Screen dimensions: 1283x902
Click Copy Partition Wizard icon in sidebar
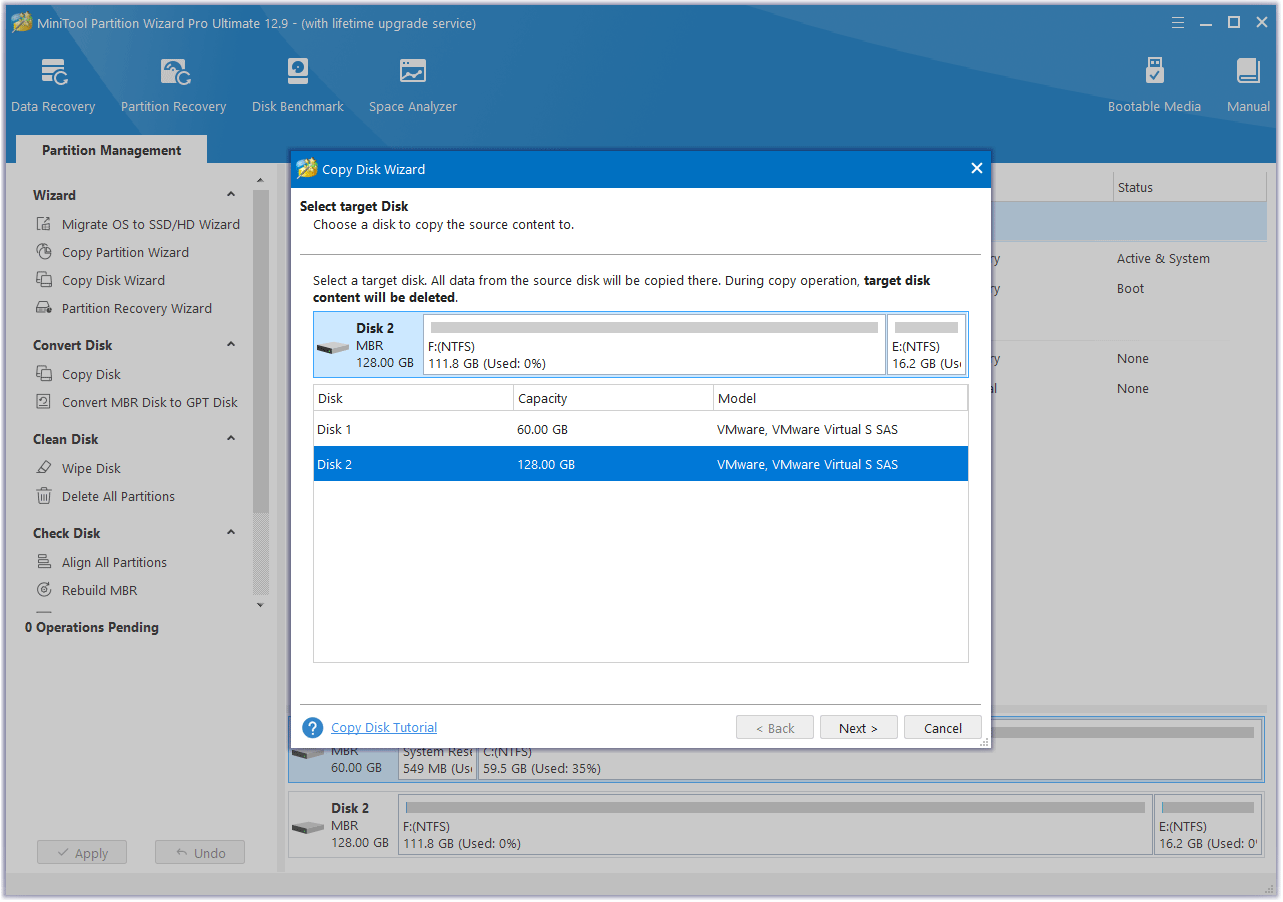44,252
